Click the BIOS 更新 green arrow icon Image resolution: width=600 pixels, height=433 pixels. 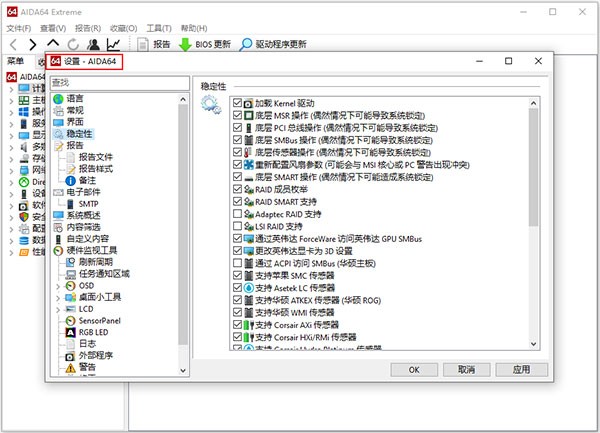pyautogui.click(x=186, y=44)
